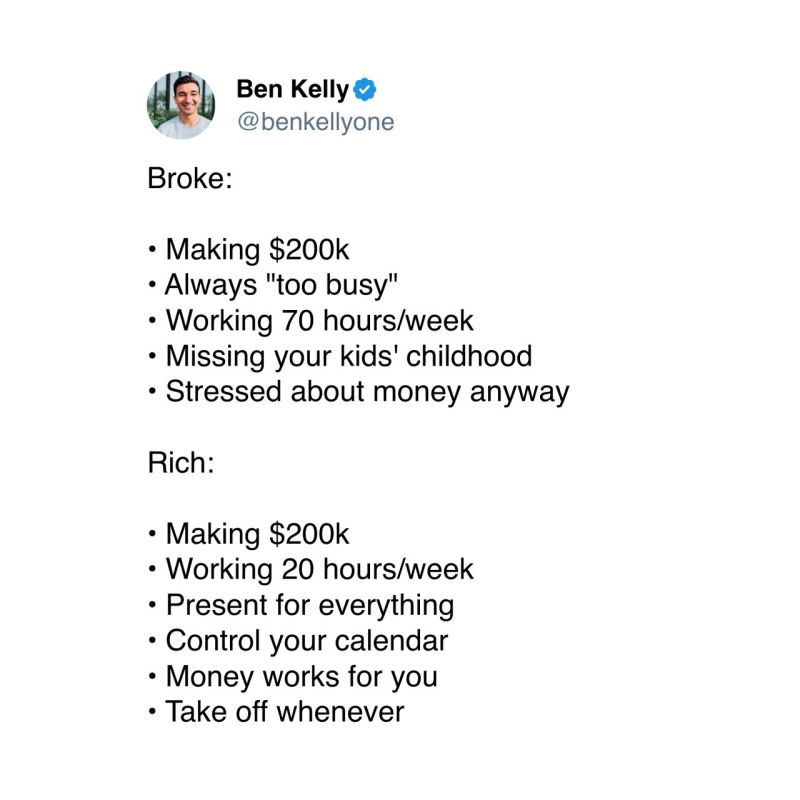
Task: Click Ben Kelly's profile photo
Action: (x=181, y=105)
